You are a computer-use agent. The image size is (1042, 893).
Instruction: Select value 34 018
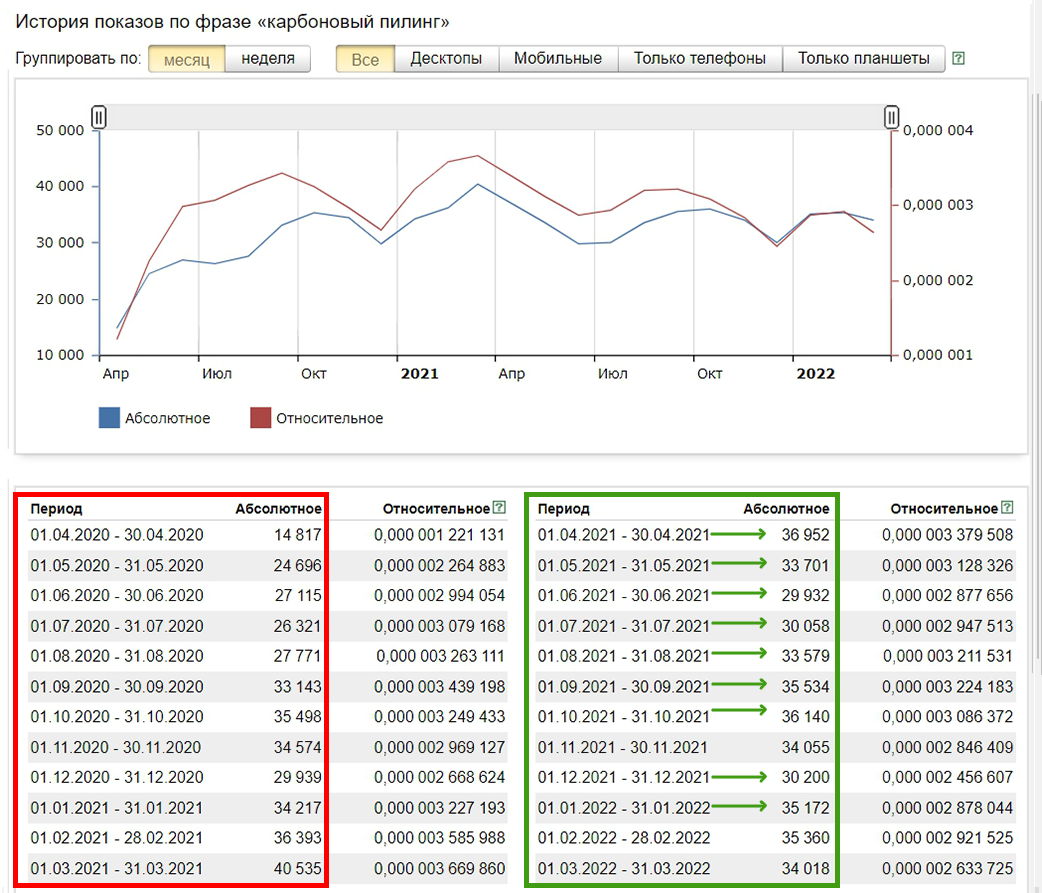pyautogui.click(x=805, y=868)
